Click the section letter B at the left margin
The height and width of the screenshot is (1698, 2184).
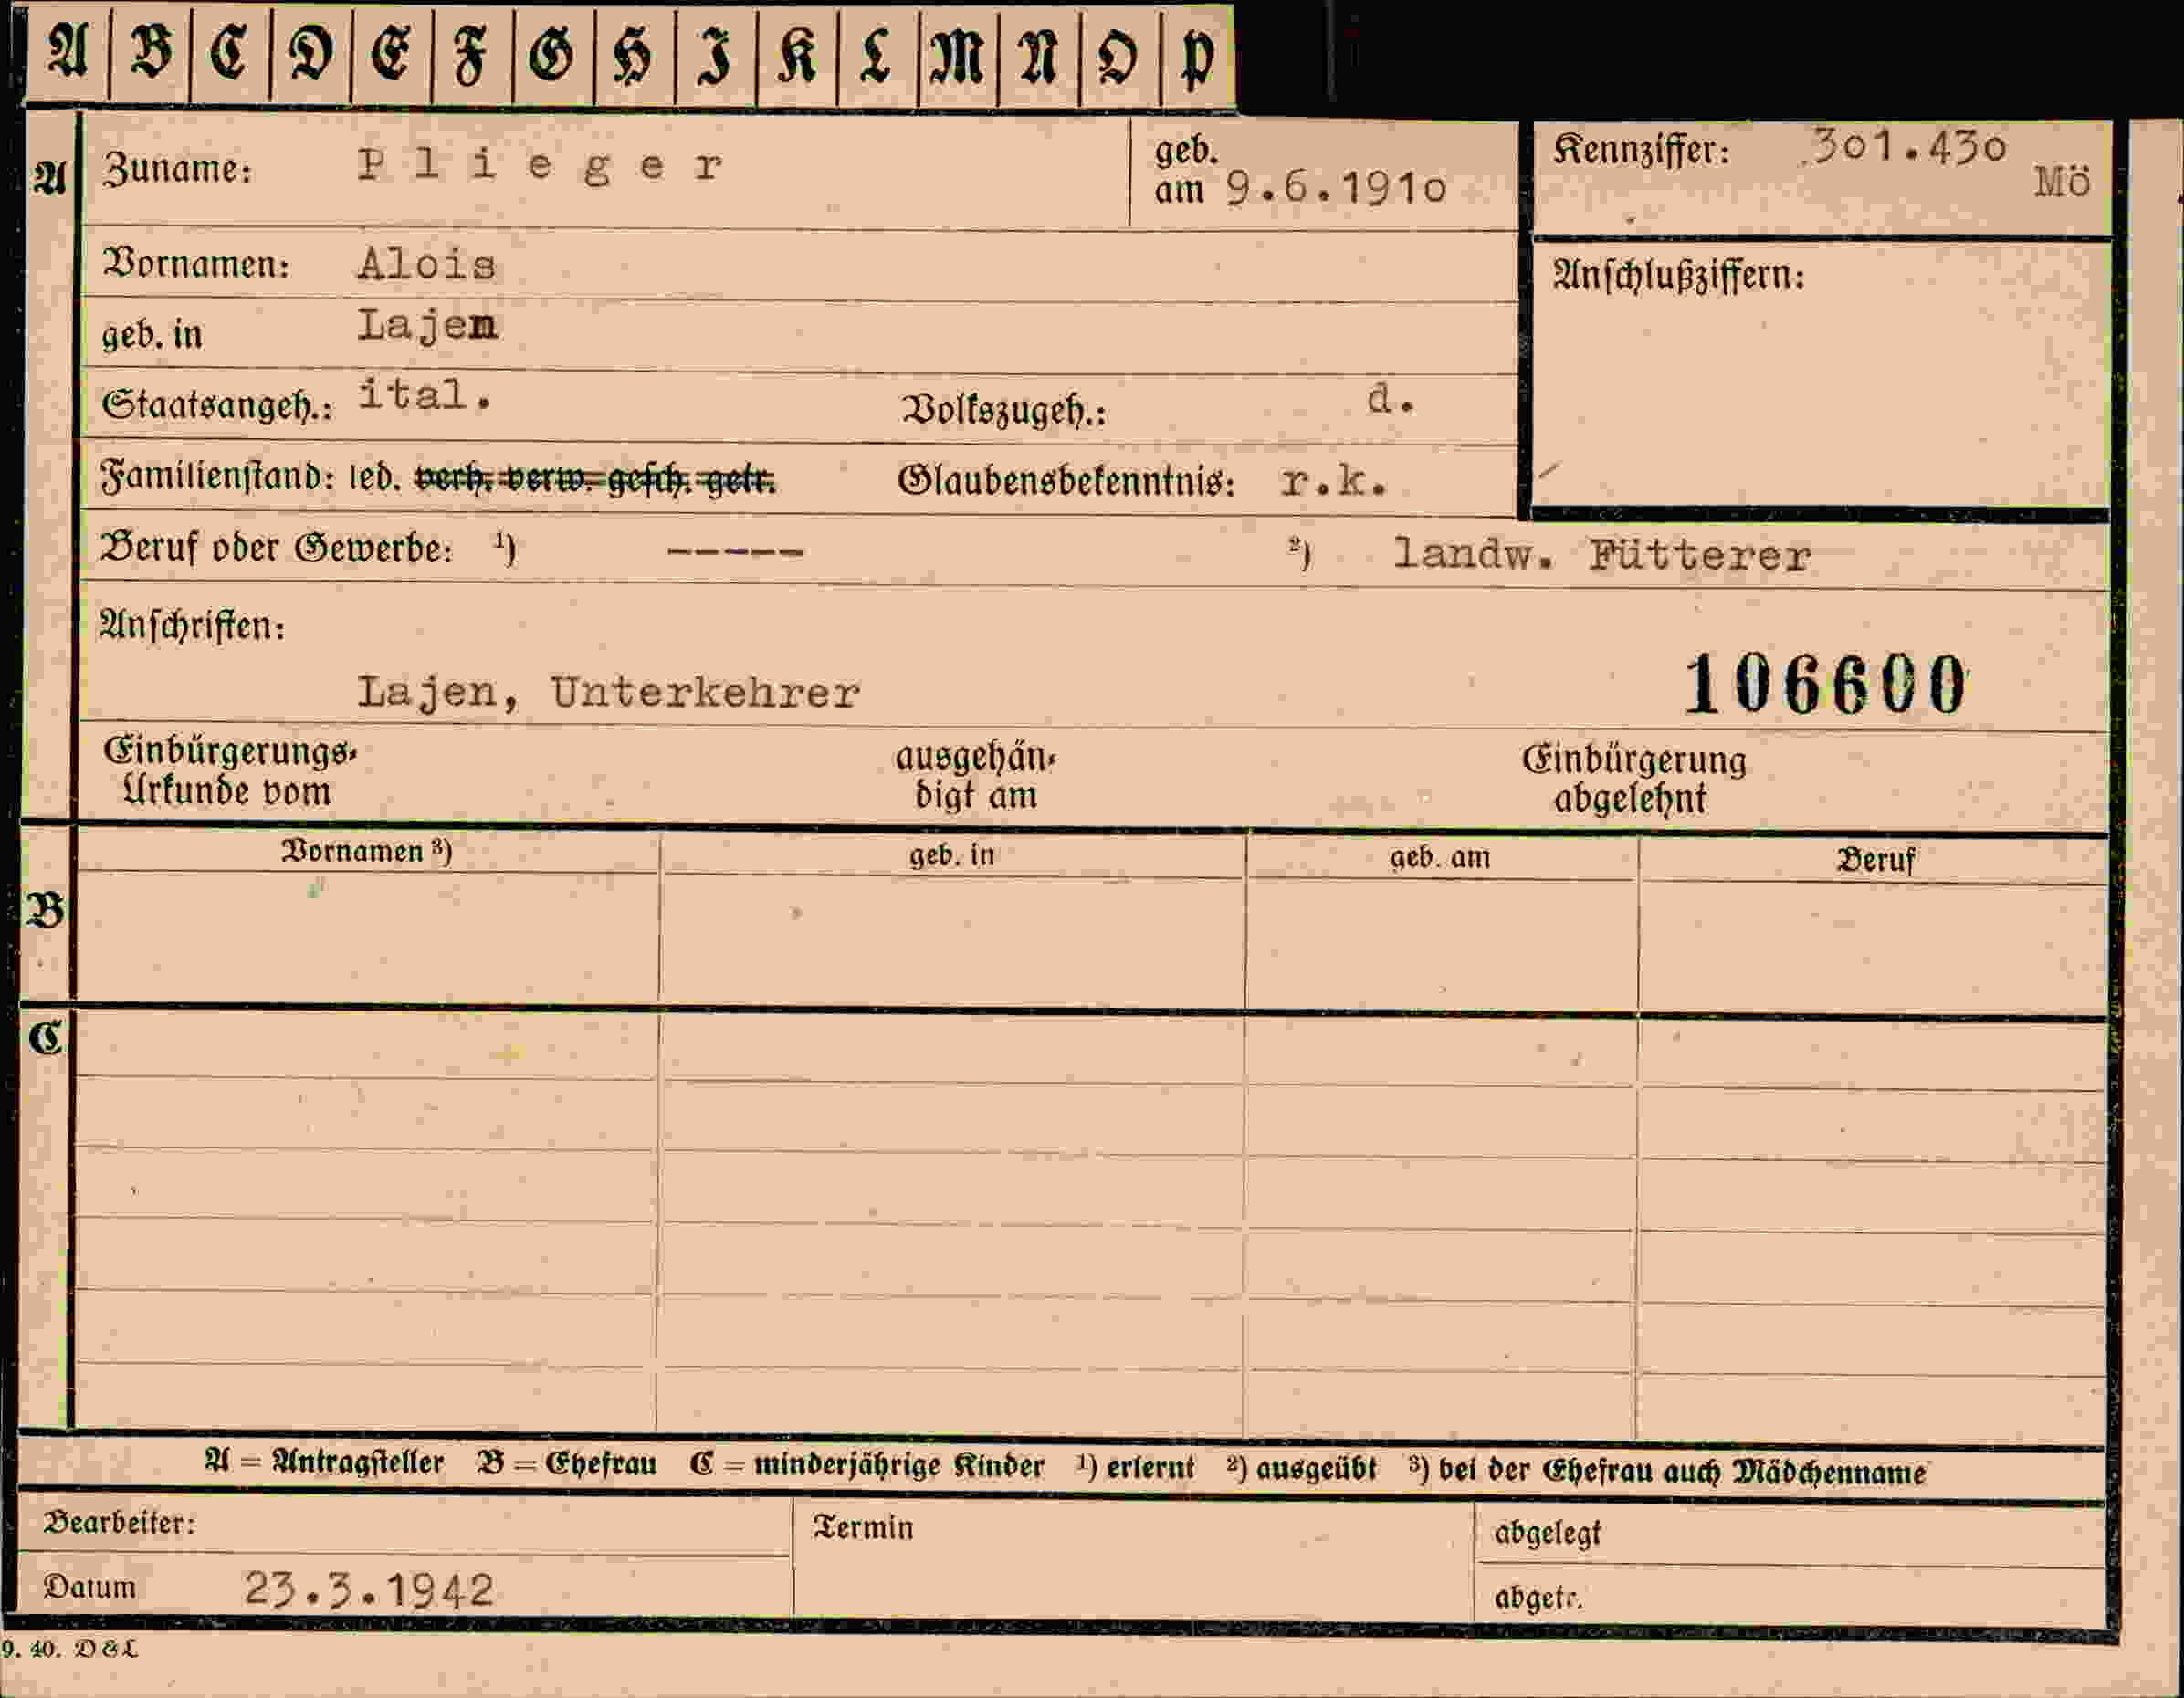pyautogui.click(x=46, y=910)
